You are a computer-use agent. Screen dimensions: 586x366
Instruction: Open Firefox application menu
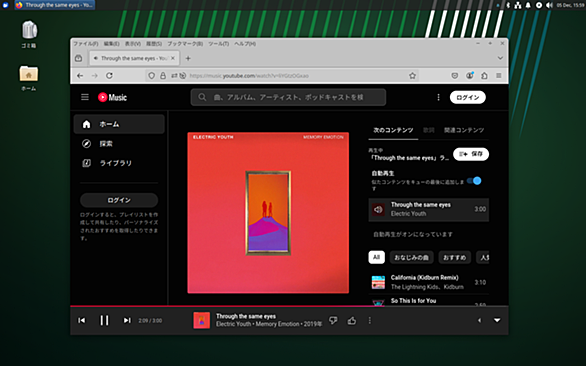click(x=499, y=76)
